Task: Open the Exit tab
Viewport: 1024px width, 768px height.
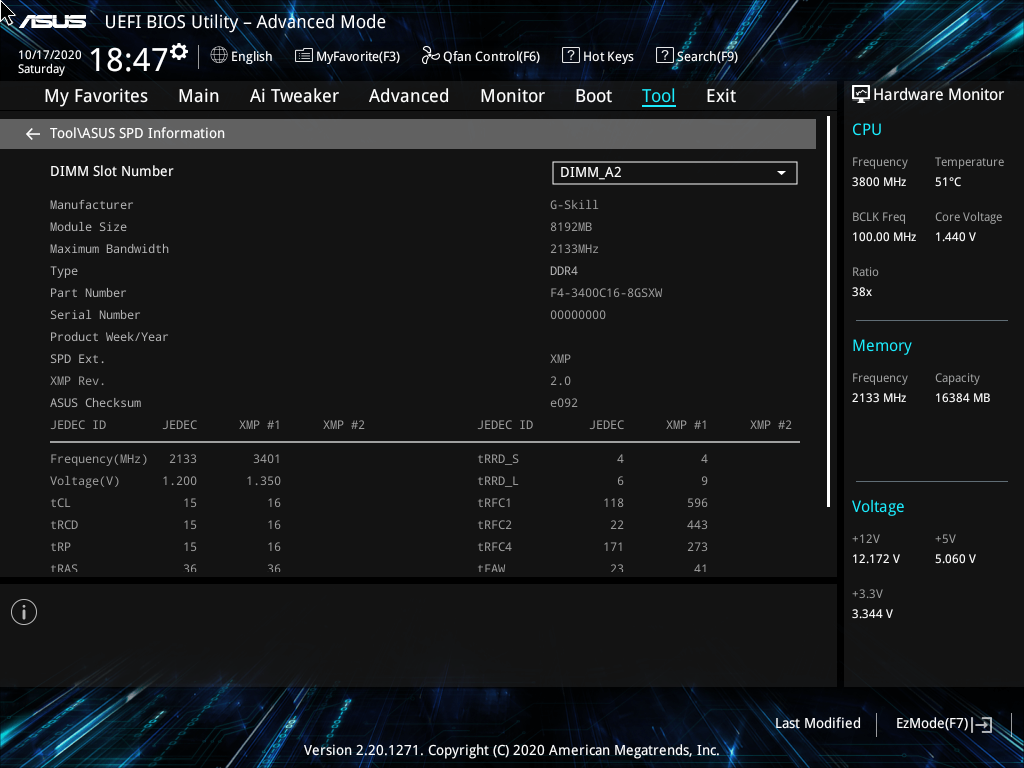Action: pos(721,96)
